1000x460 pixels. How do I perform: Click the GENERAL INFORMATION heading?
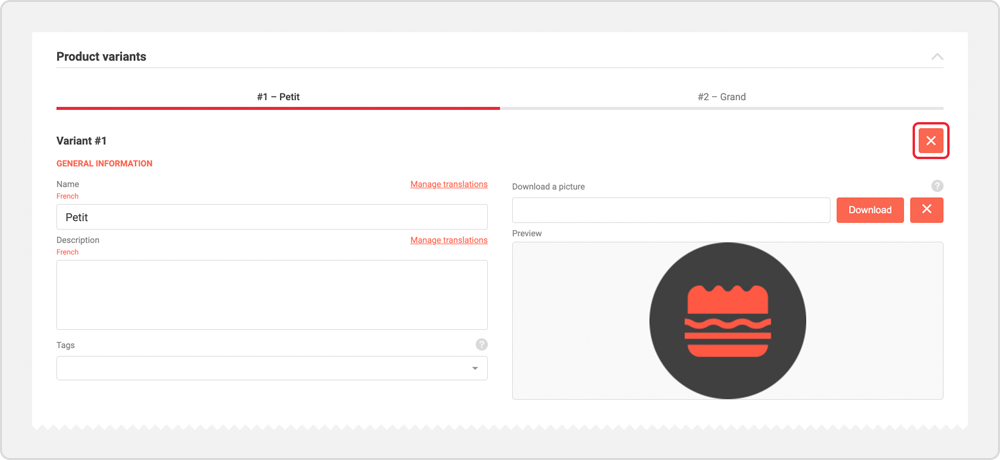pos(104,164)
